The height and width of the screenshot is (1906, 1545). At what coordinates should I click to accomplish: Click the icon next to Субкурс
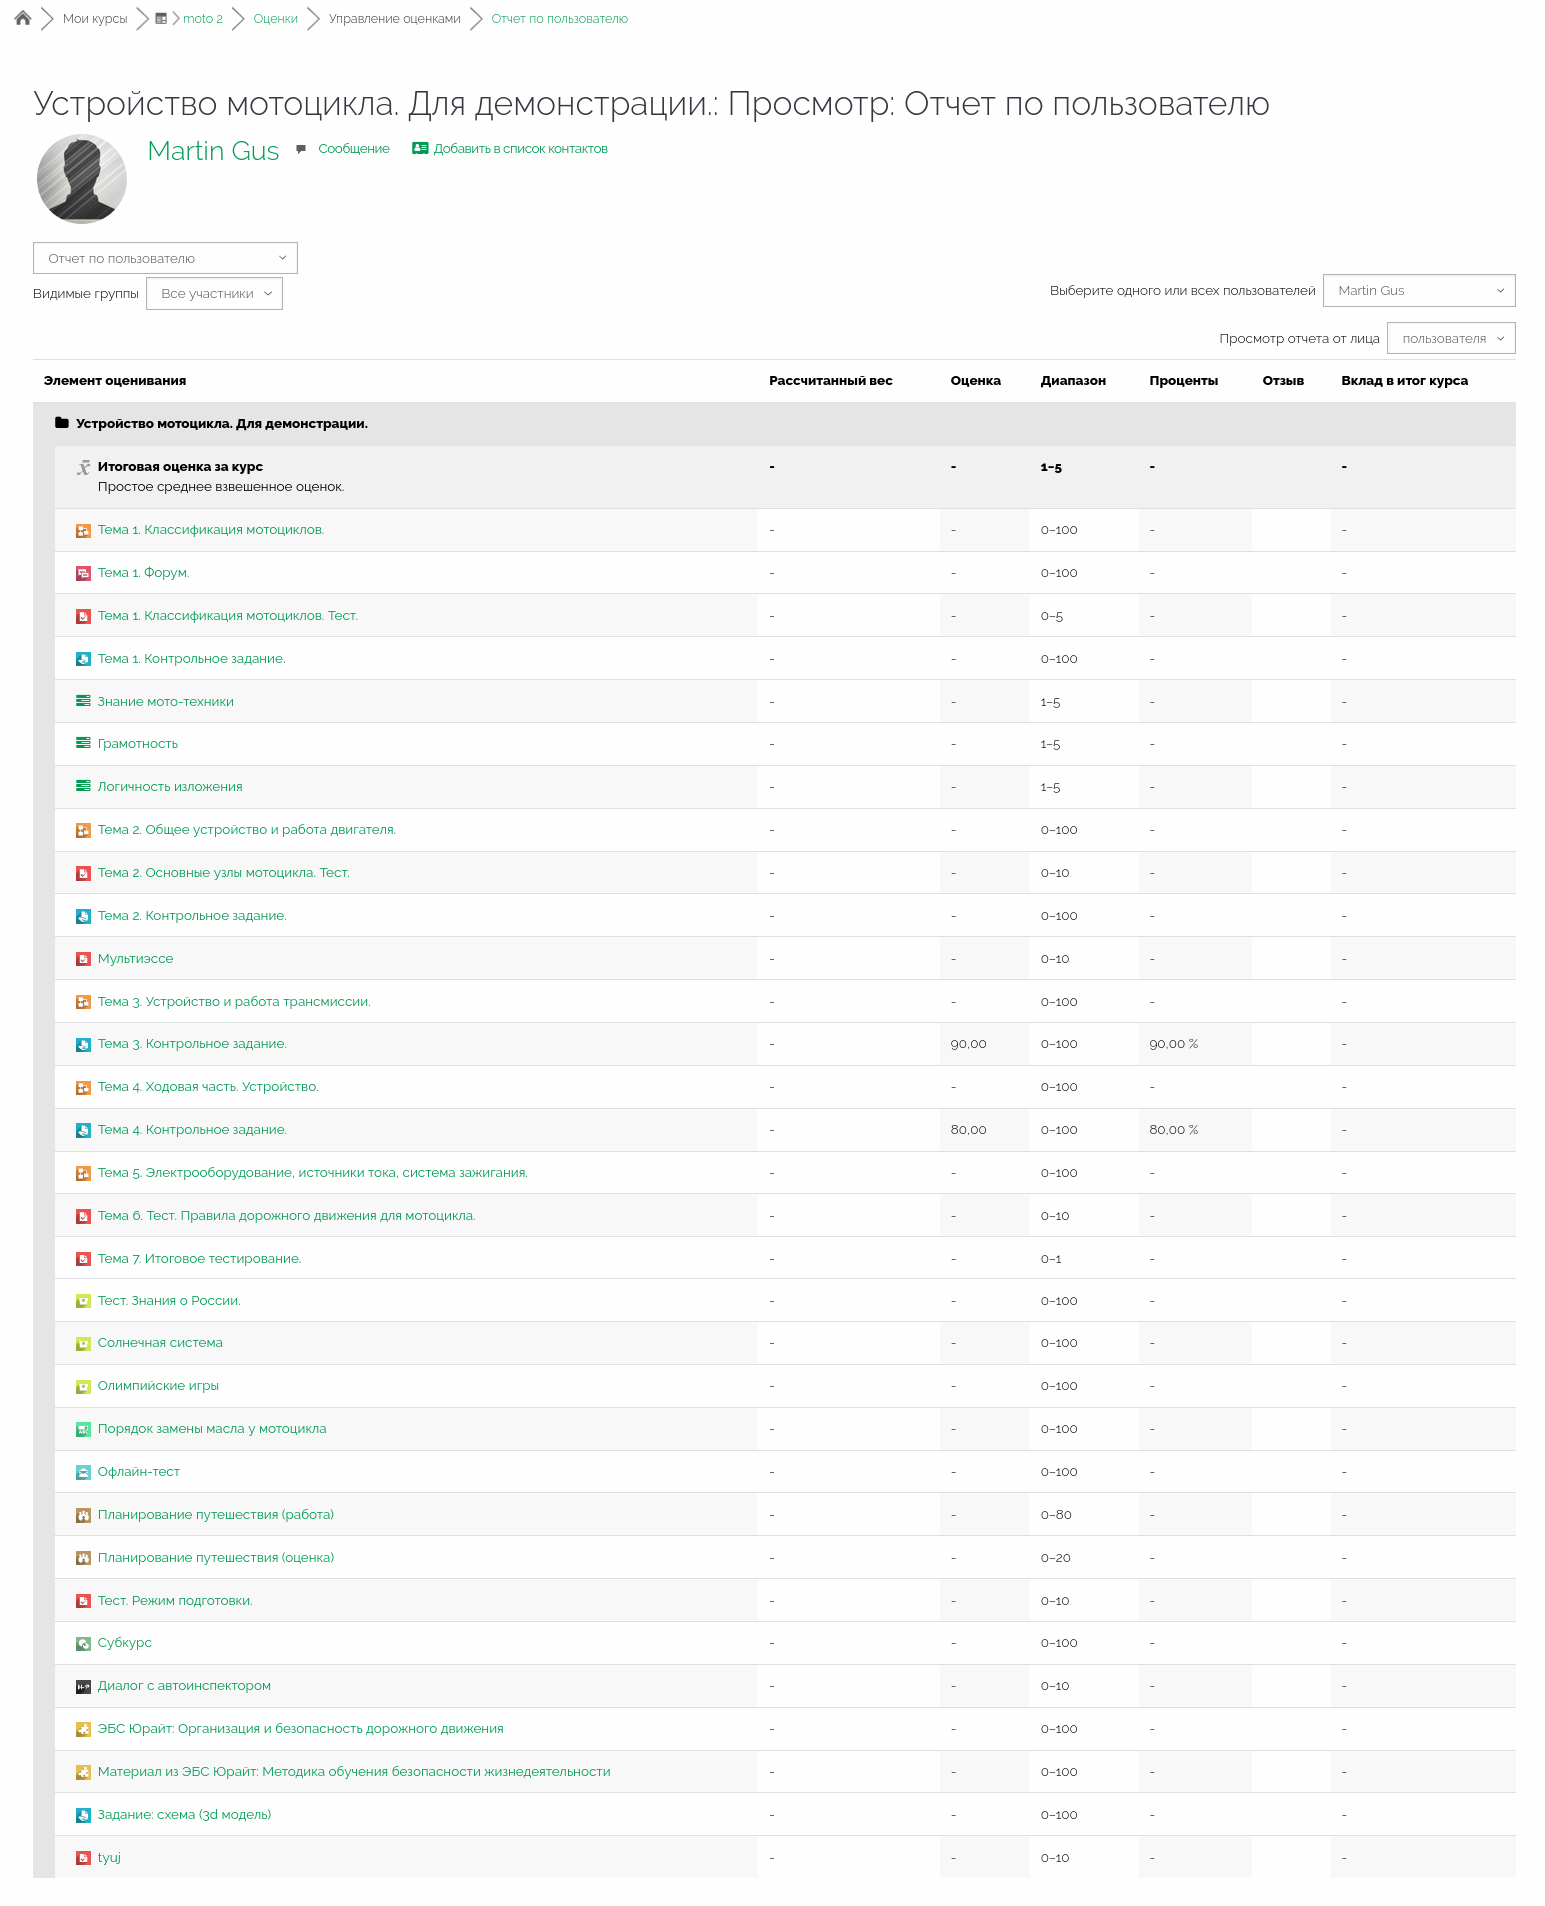(84, 1643)
